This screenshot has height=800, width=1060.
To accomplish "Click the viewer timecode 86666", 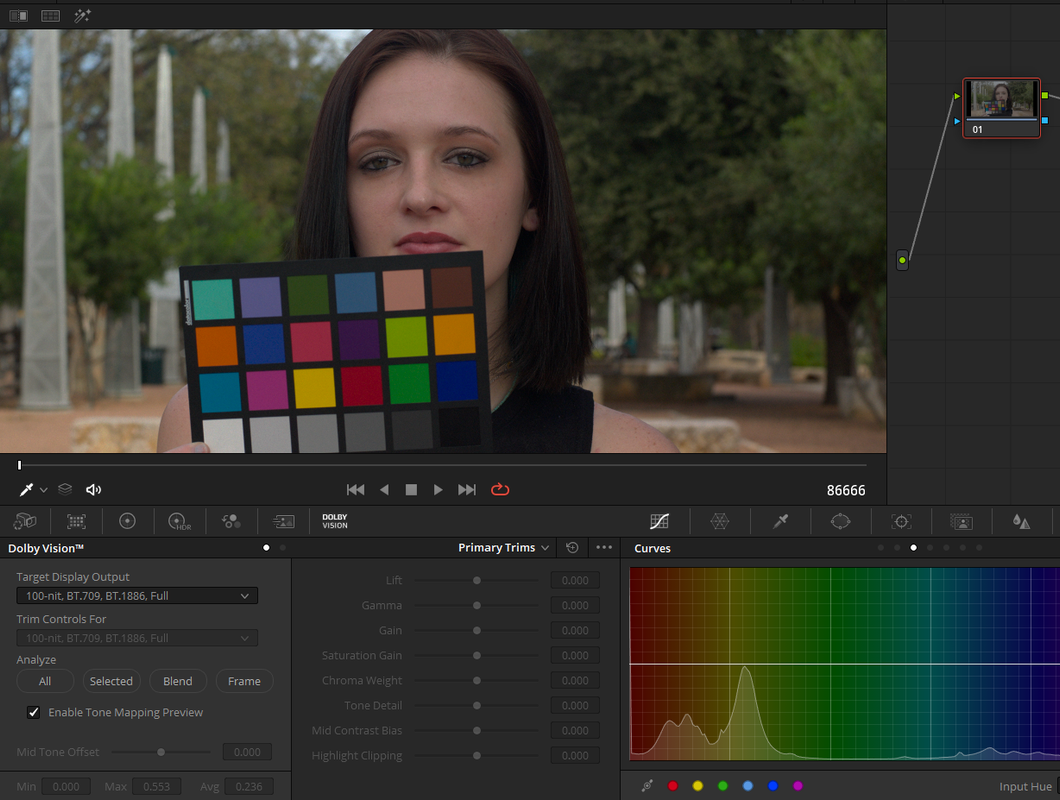I will (846, 490).
